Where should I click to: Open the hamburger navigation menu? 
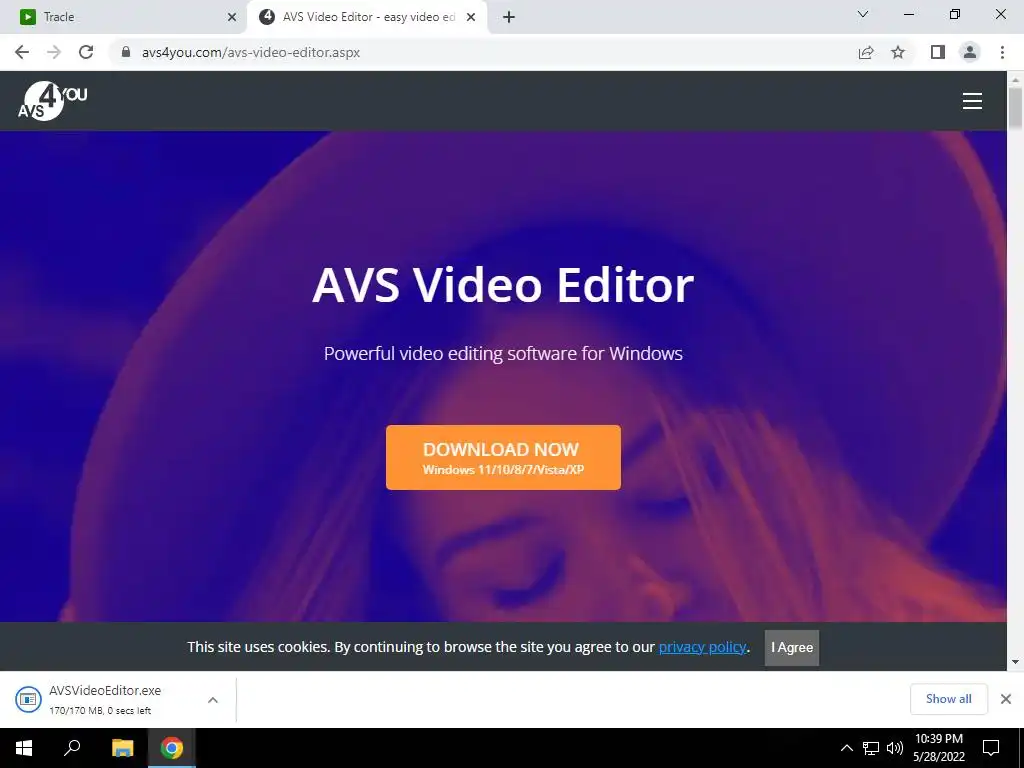click(x=972, y=101)
